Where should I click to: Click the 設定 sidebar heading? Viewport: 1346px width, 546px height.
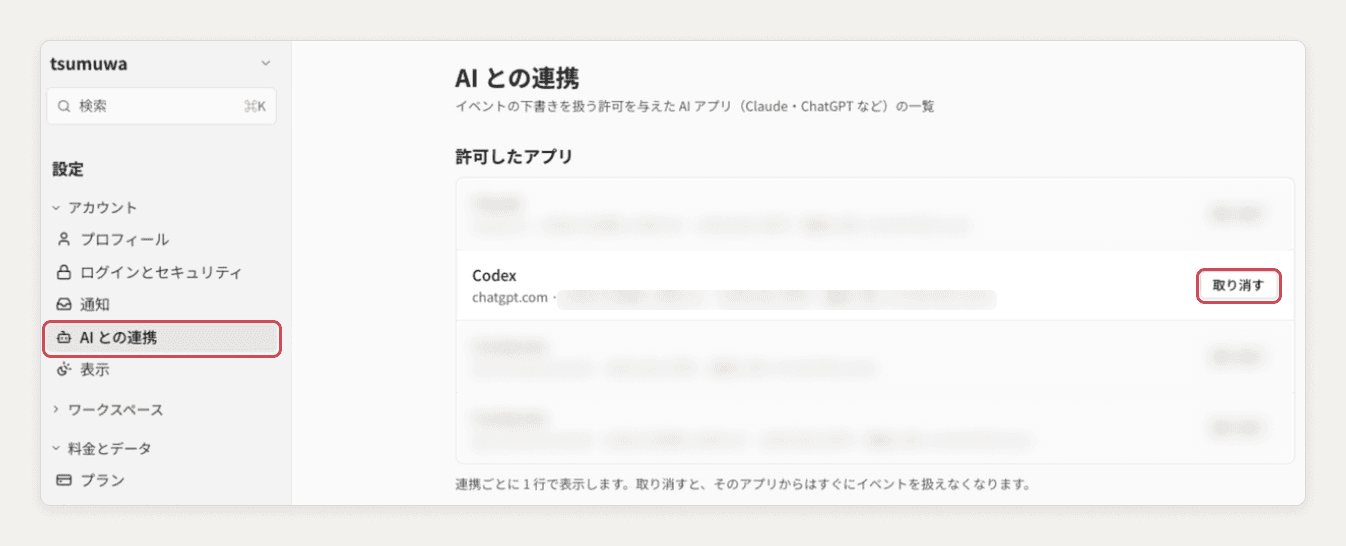tap(68, 170)
